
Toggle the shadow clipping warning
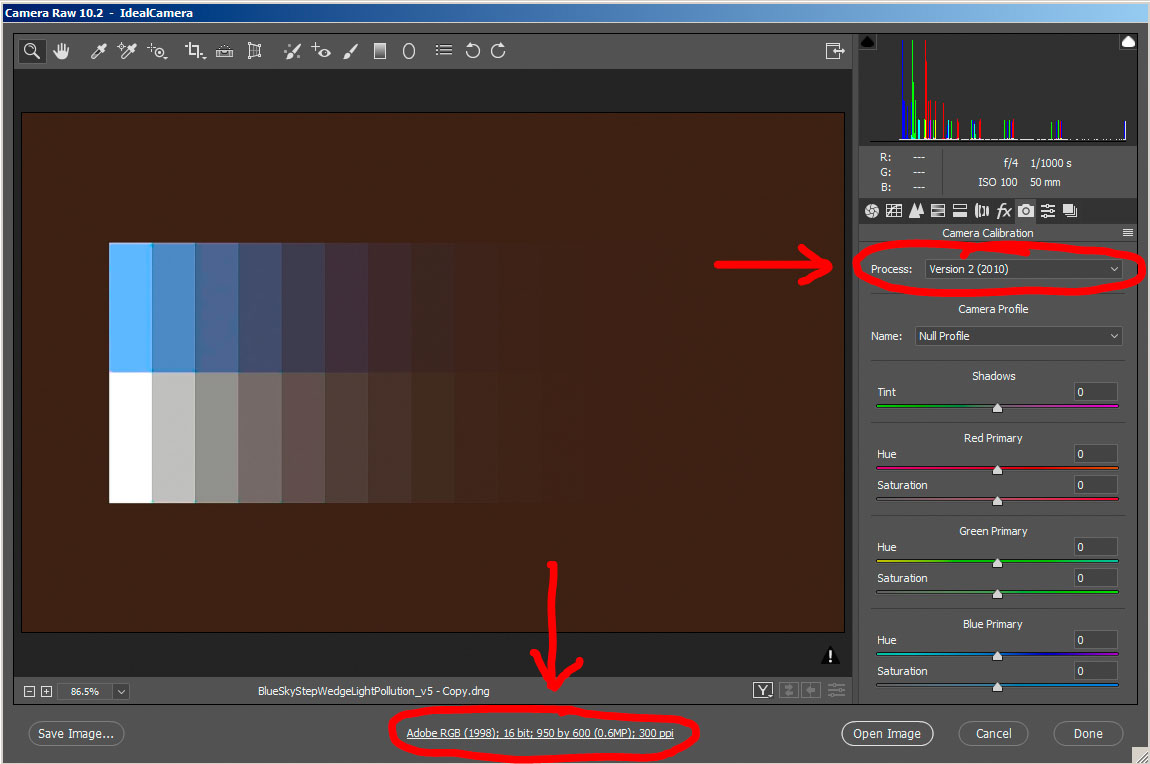pyautogui.click(x=867, y=42)
